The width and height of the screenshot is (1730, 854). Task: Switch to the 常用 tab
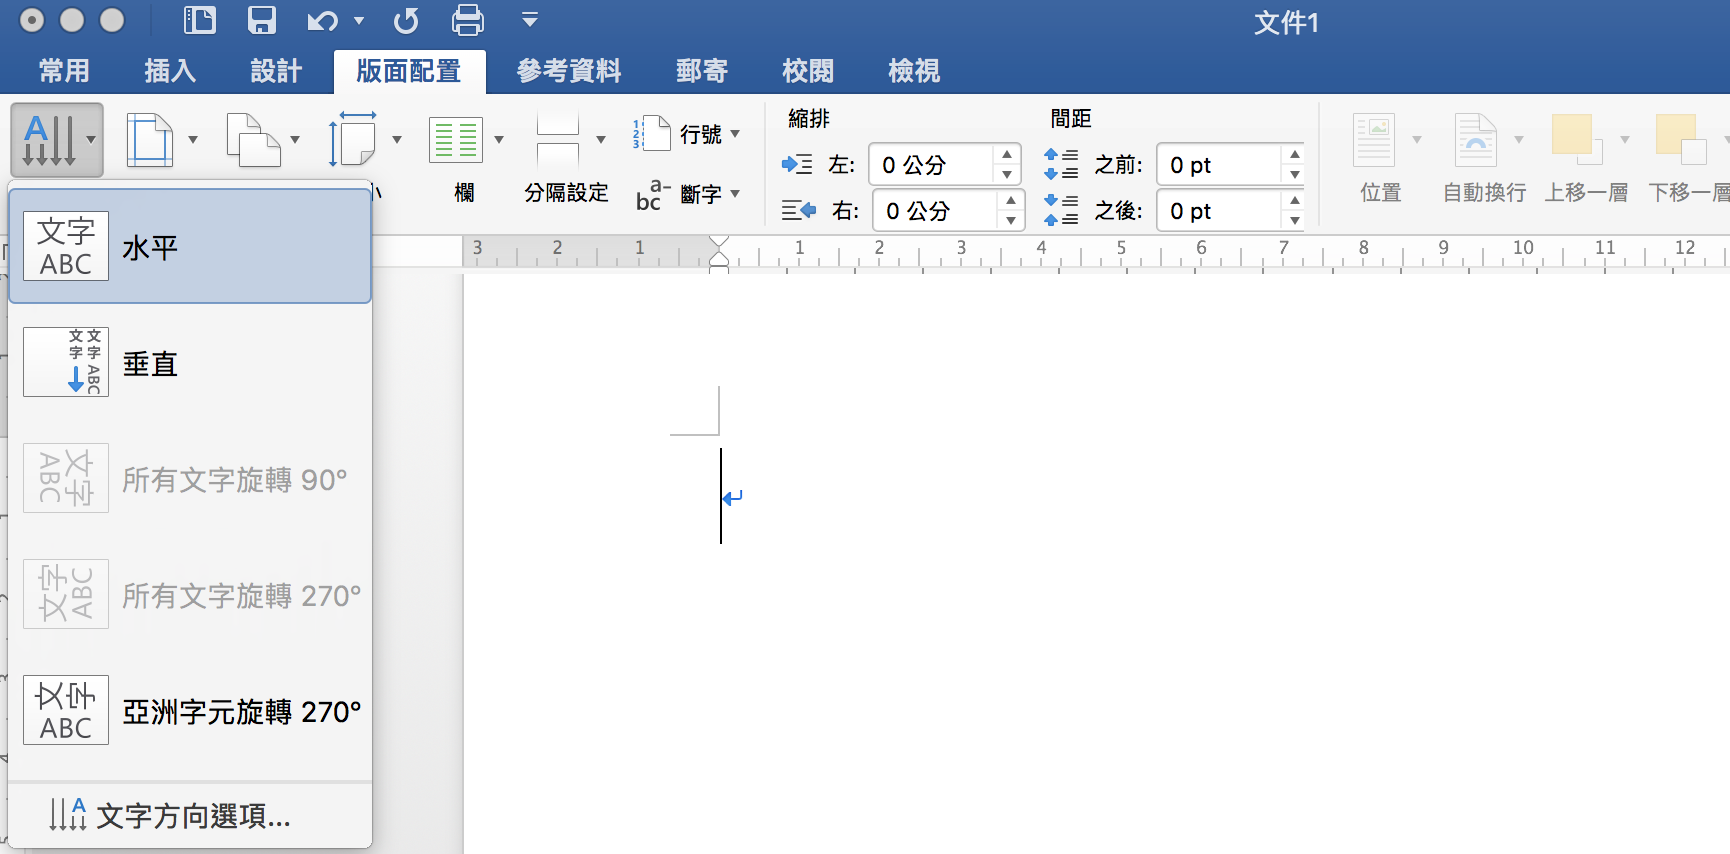64,71
